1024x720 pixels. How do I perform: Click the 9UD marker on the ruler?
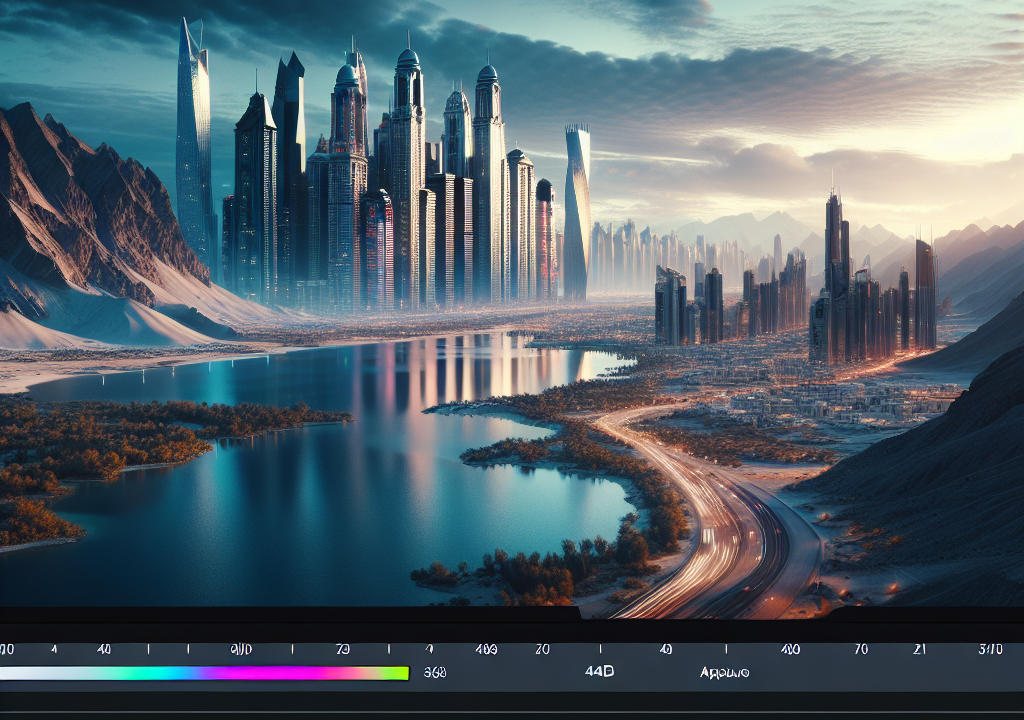241,649
